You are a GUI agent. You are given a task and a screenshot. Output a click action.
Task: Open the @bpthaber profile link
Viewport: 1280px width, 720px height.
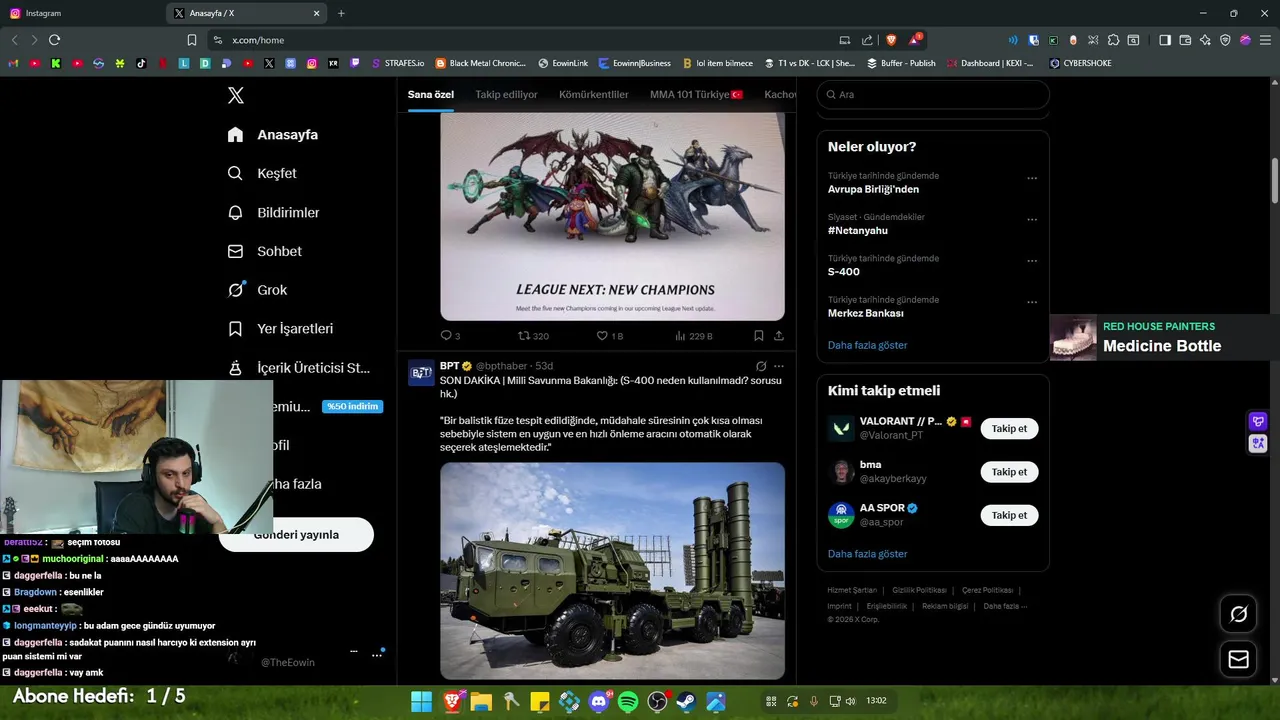pos(501,366)
